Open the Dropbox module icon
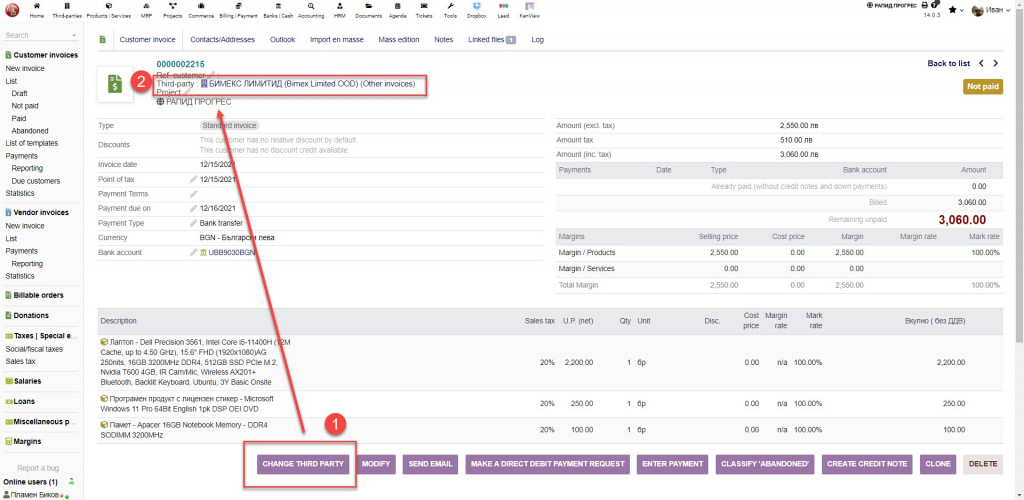Screen dimensions: 1024x500 pos(476,10)
